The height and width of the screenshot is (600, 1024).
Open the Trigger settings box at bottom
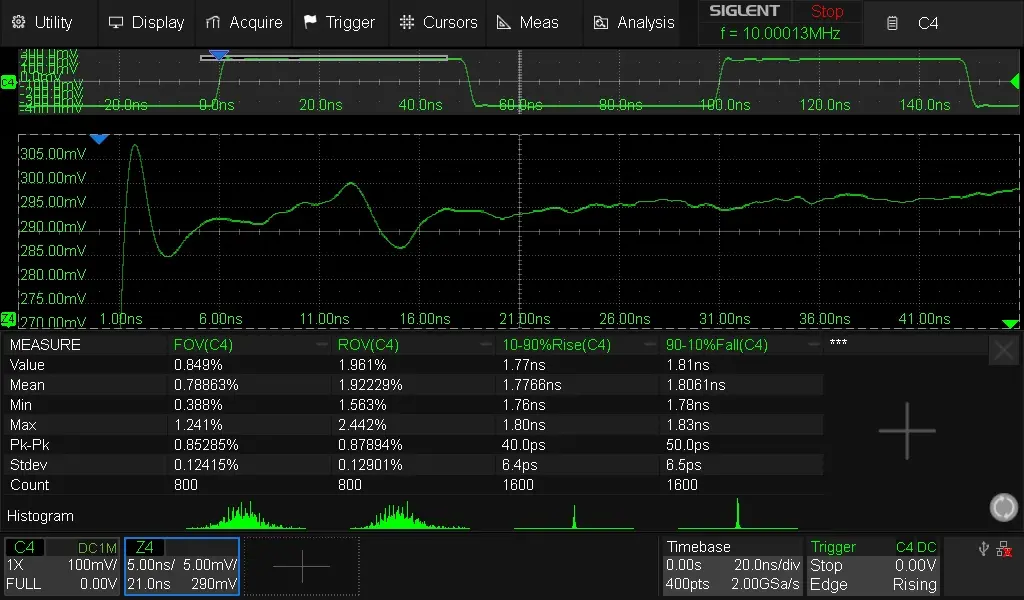pyautogui.click(x=874, y=566)
